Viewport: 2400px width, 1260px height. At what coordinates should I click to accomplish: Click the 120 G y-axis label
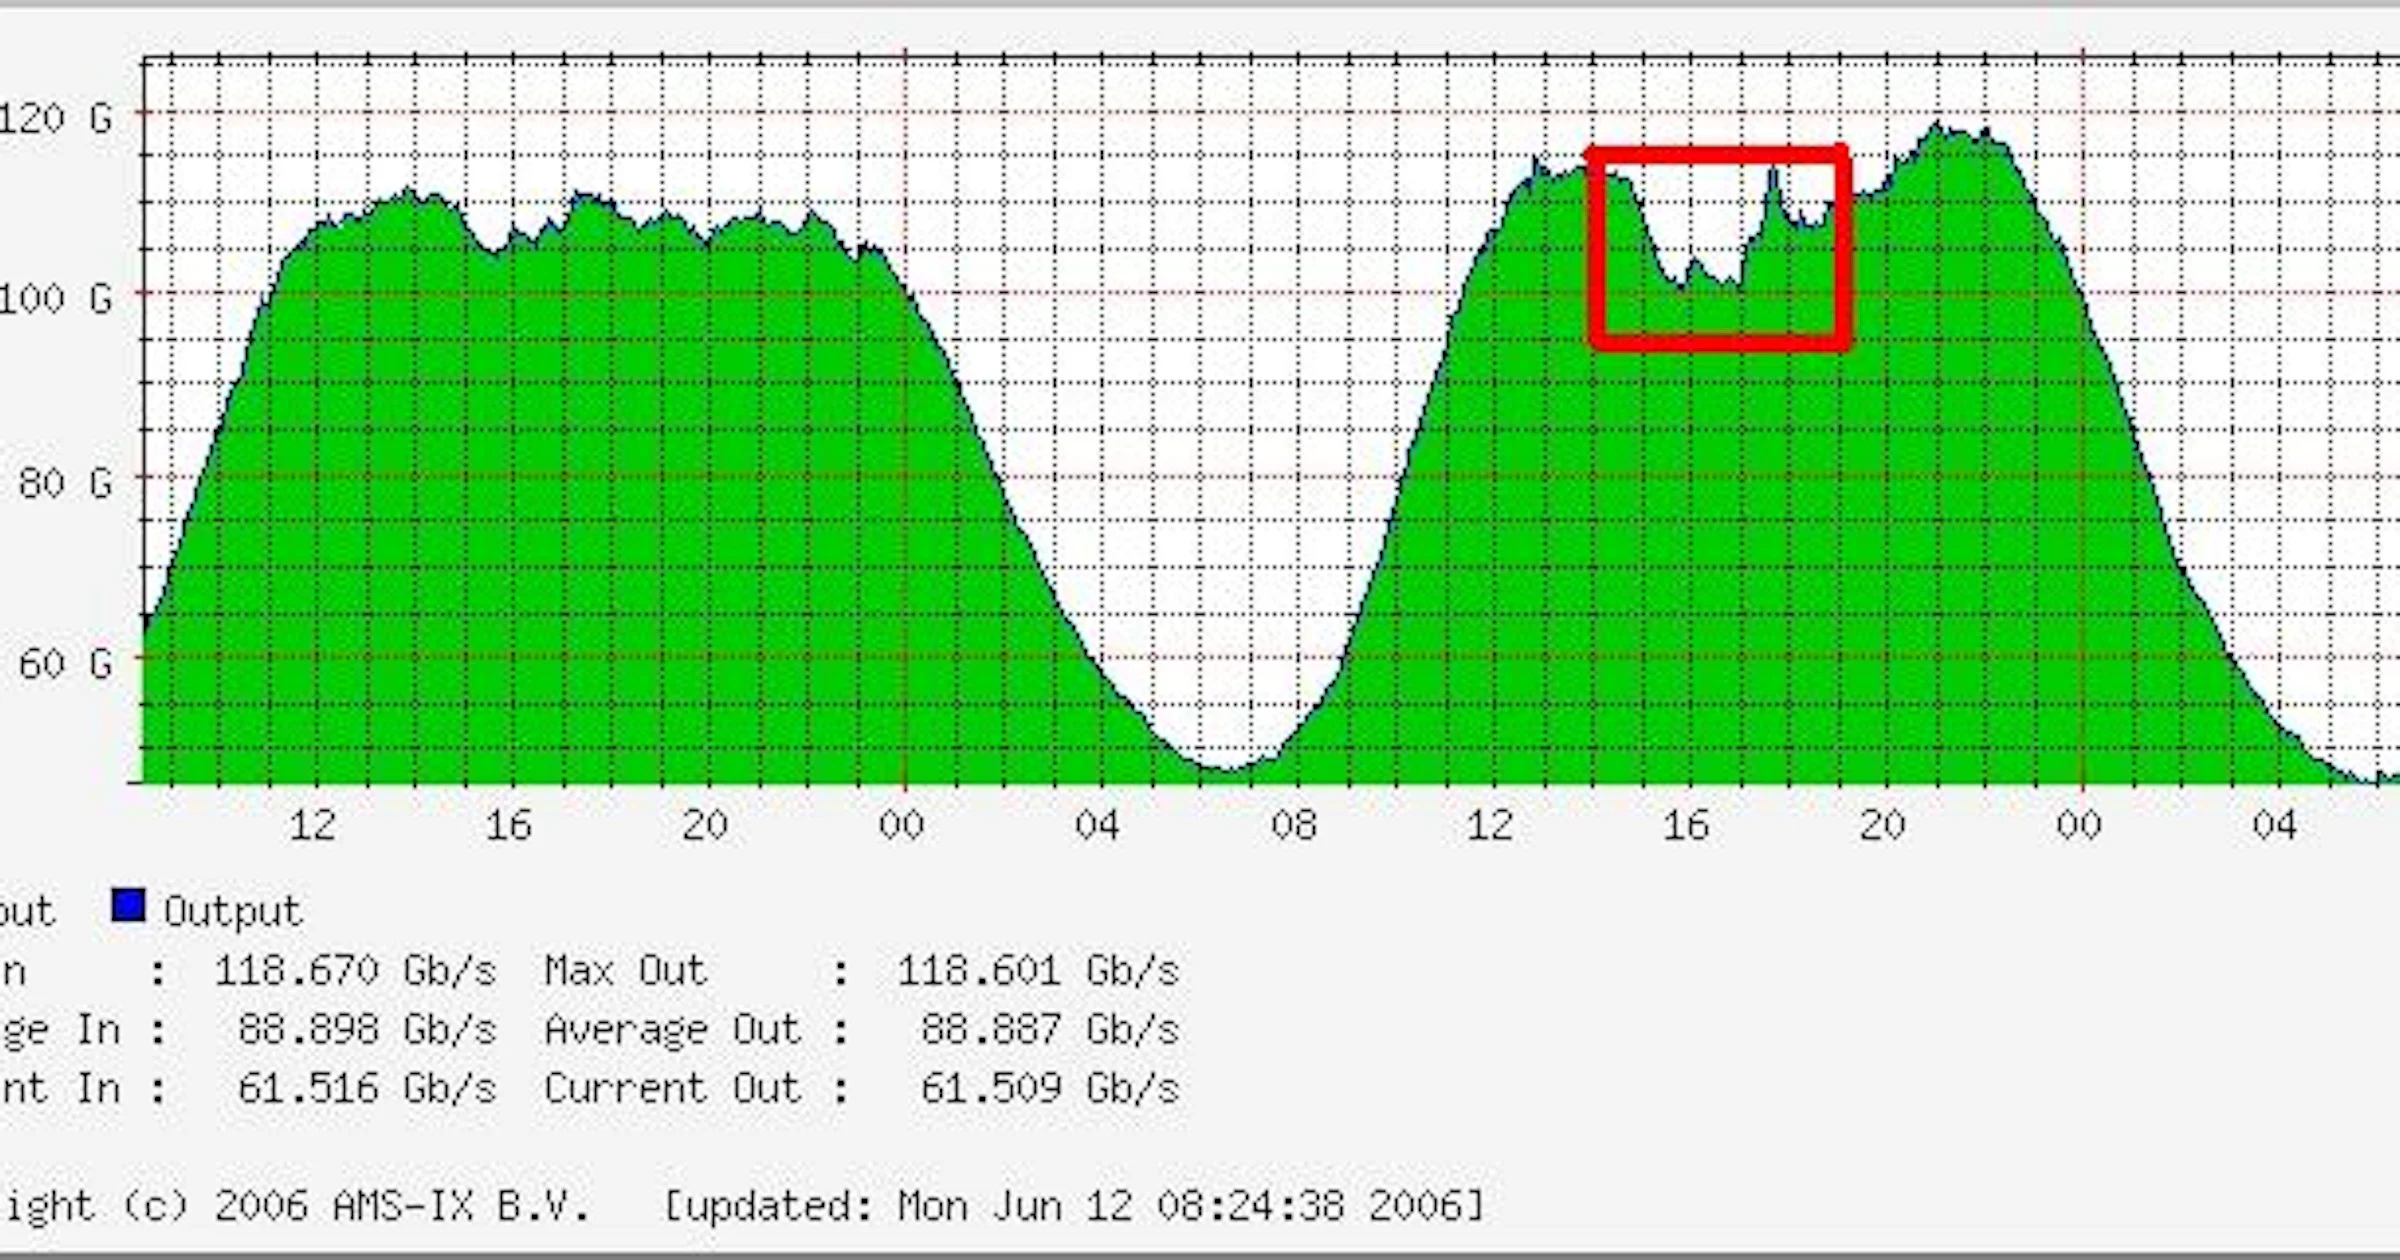click(x=54, y=119)
